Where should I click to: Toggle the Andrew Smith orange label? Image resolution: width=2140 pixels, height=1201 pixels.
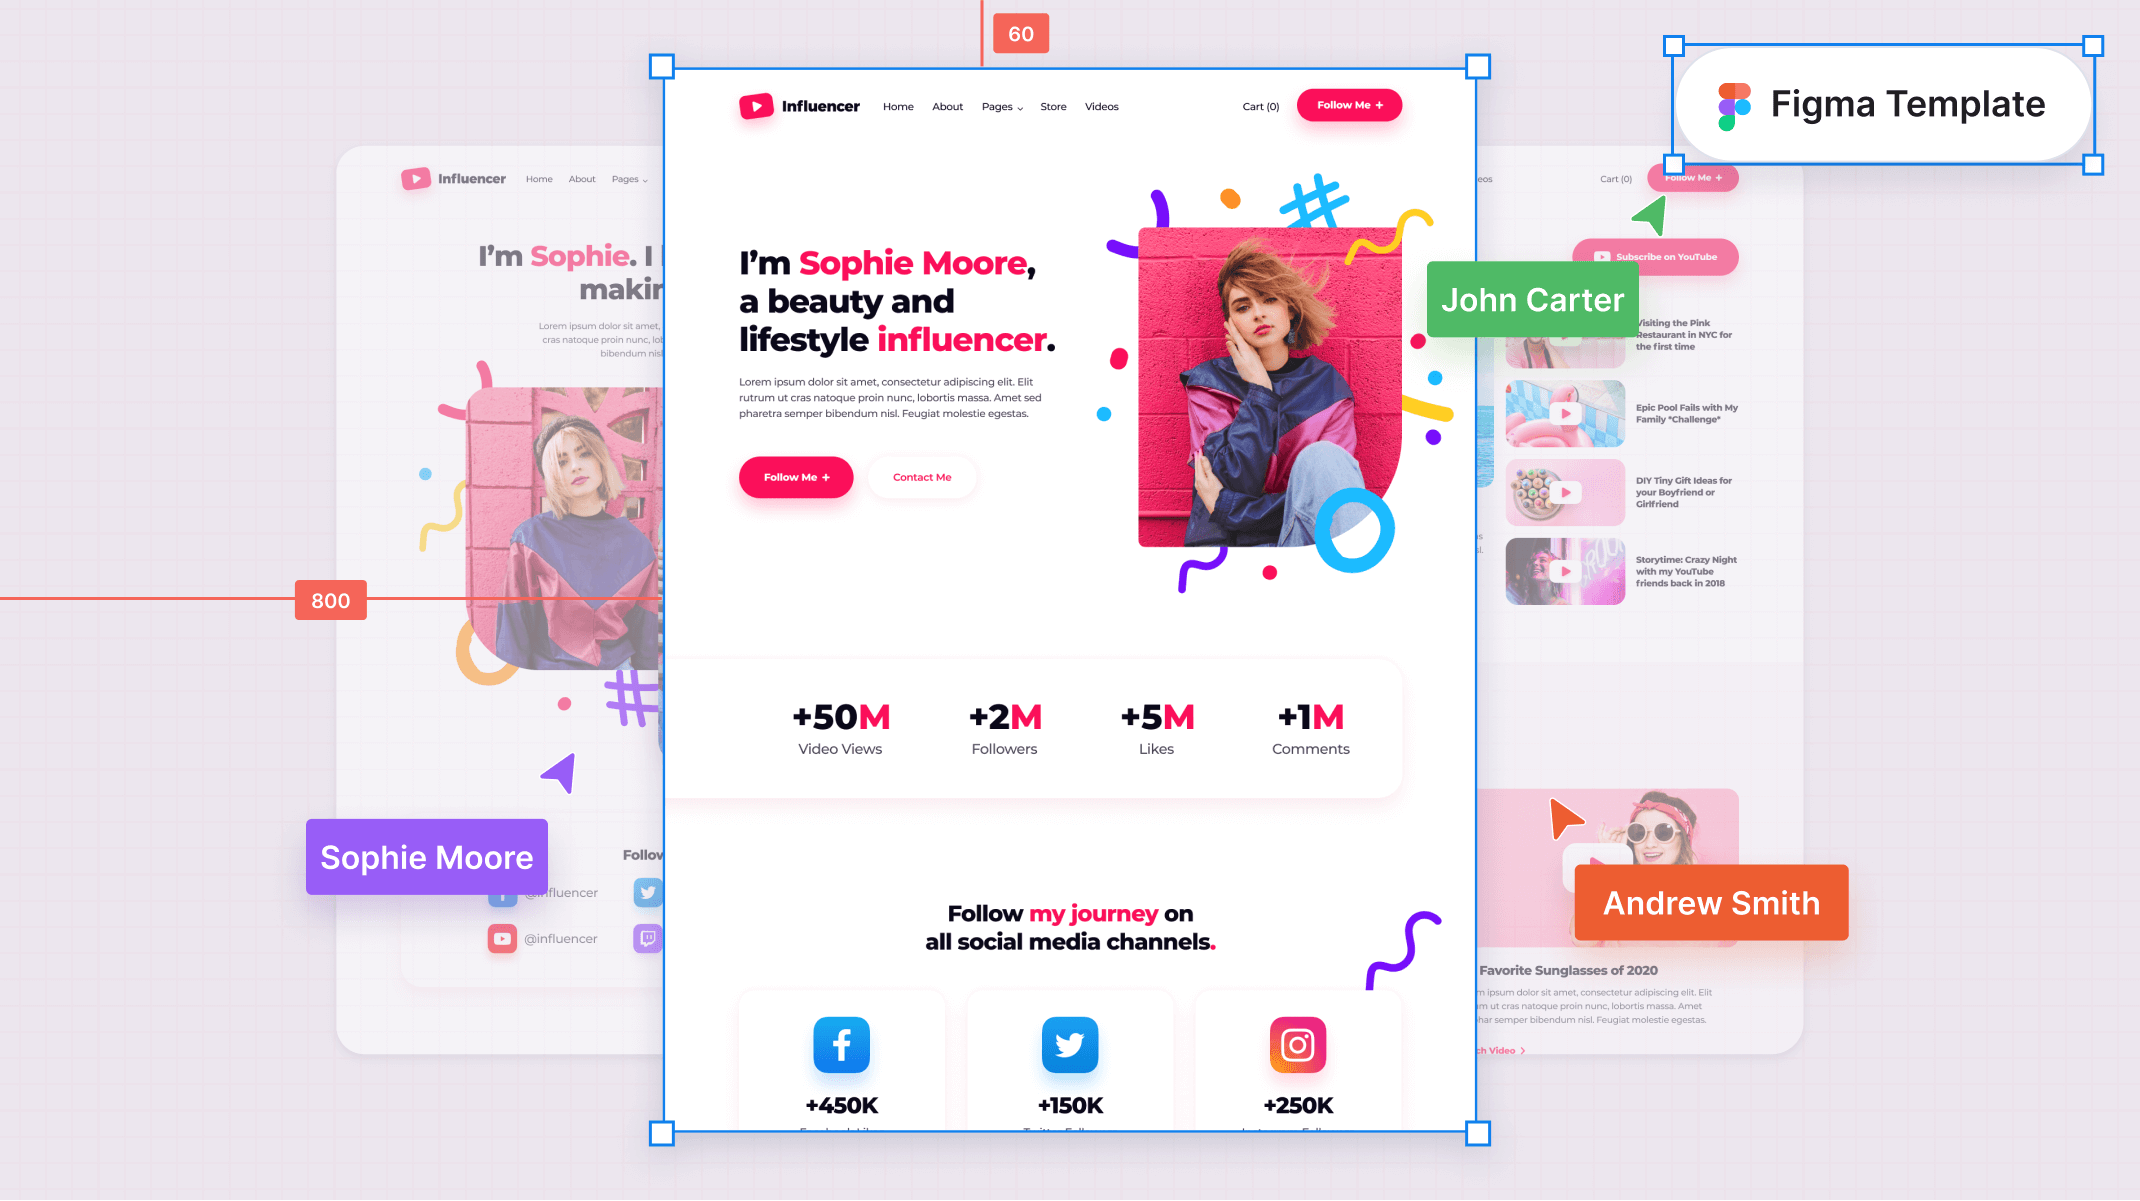[x=1708, y=903]
